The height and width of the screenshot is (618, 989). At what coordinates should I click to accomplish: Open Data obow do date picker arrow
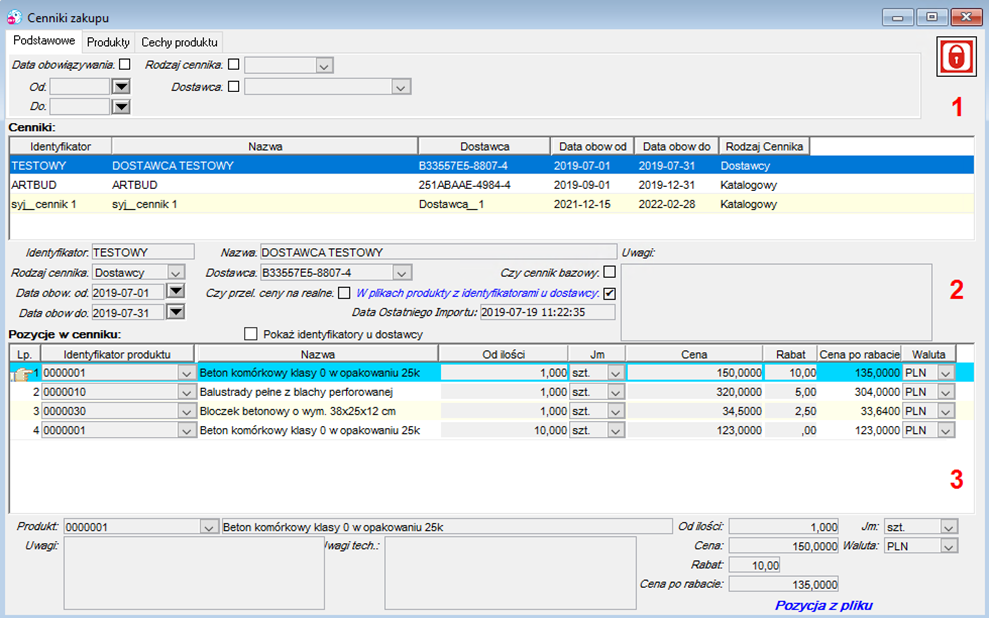point(175,312)
